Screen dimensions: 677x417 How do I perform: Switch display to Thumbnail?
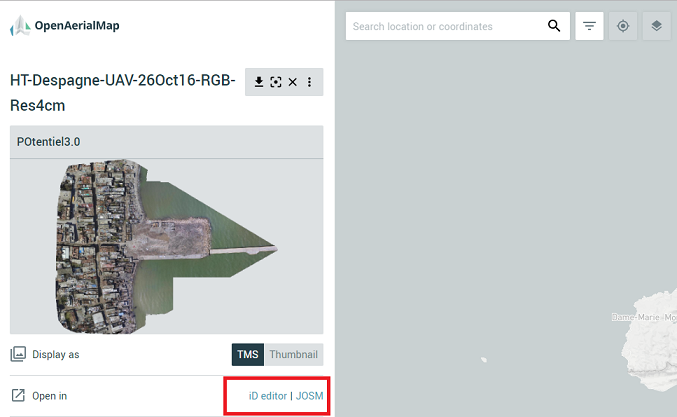point(294,354)
